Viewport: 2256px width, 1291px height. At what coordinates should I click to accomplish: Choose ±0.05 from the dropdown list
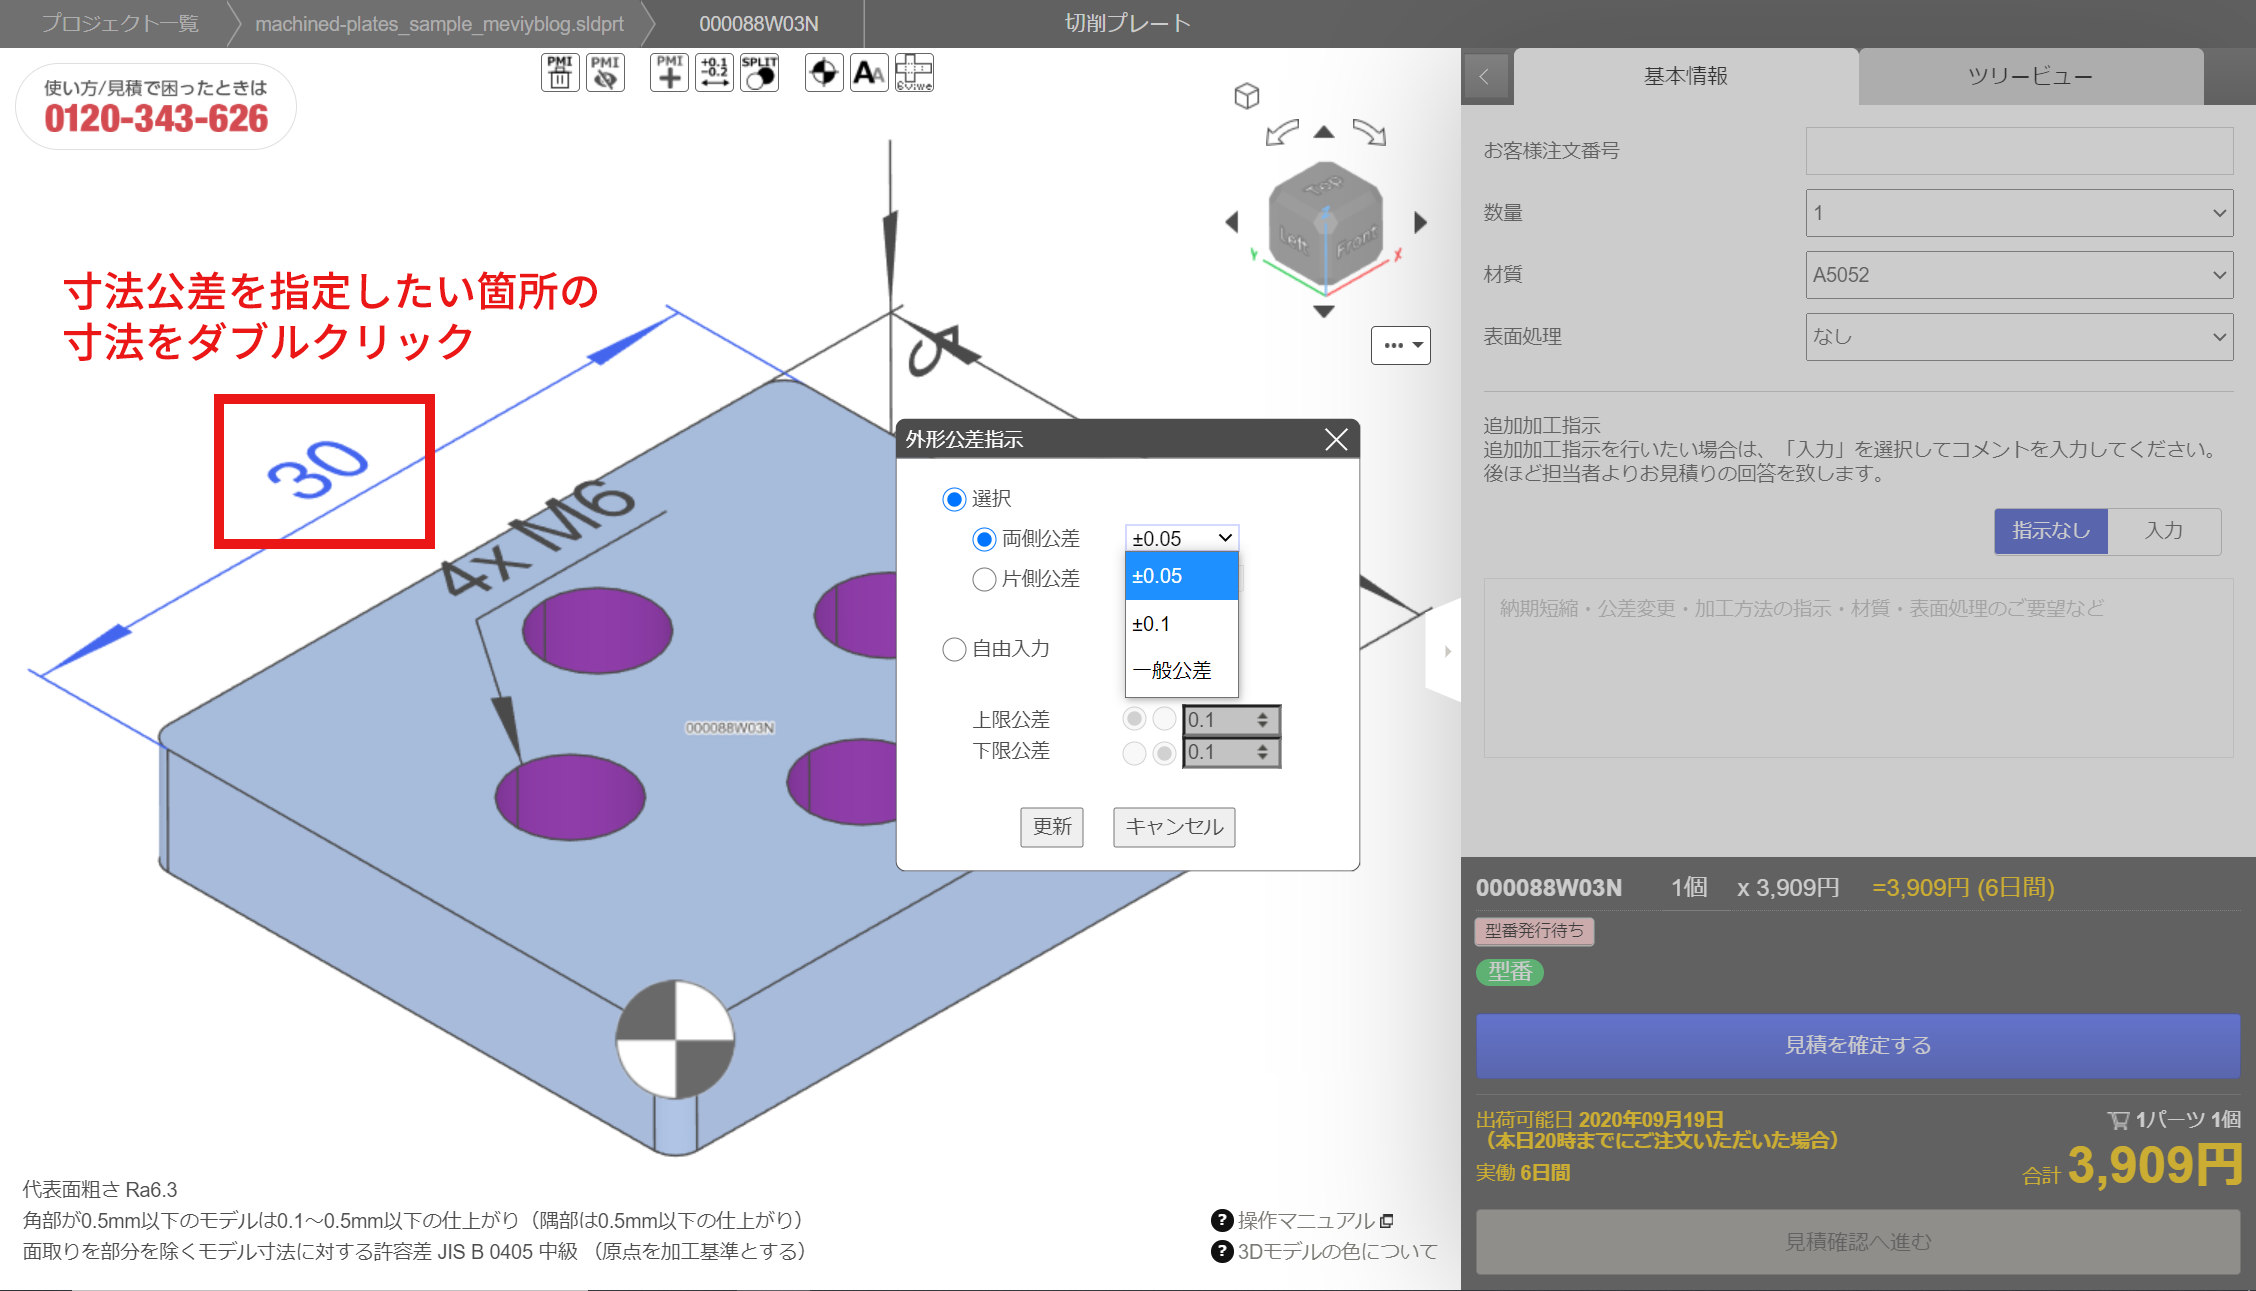1182,576
